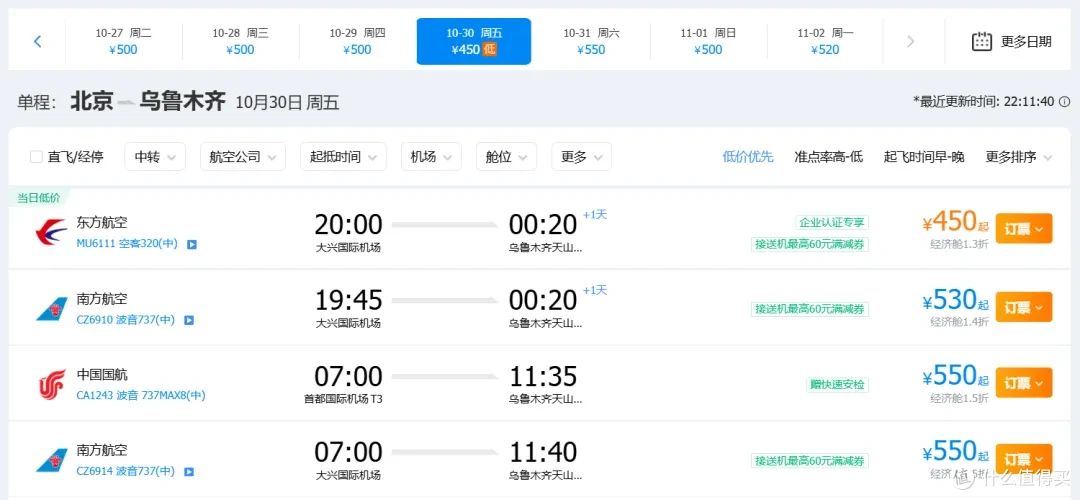Select the 10-30 周五 ¥450 date tab
Screen dimensions: 1080x500
click(474, 41)
